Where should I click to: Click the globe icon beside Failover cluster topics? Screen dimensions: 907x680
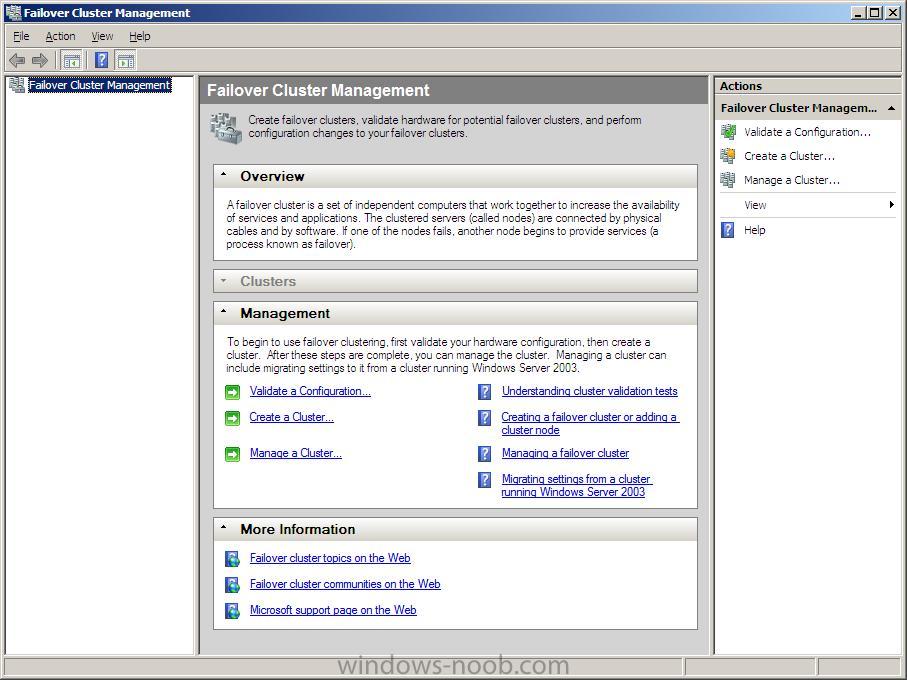(233, 559)
